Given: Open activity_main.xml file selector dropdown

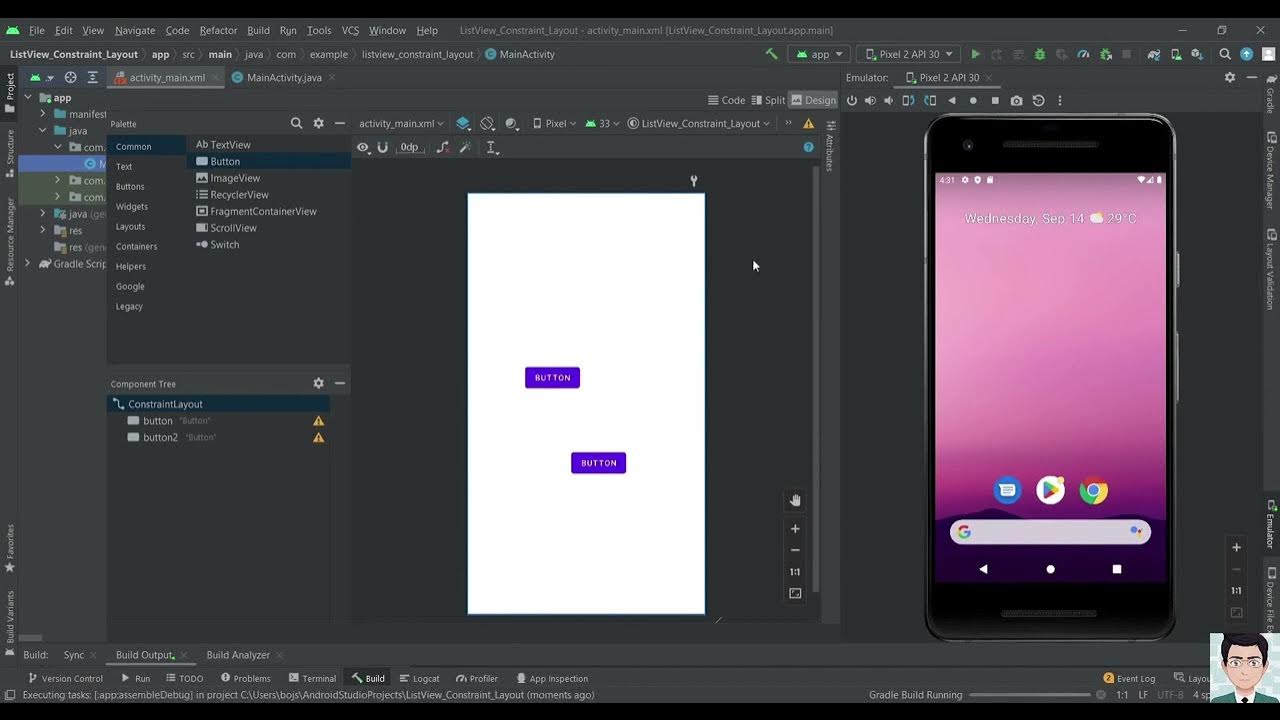Looking at the screenshot, I should coord(401,123).
